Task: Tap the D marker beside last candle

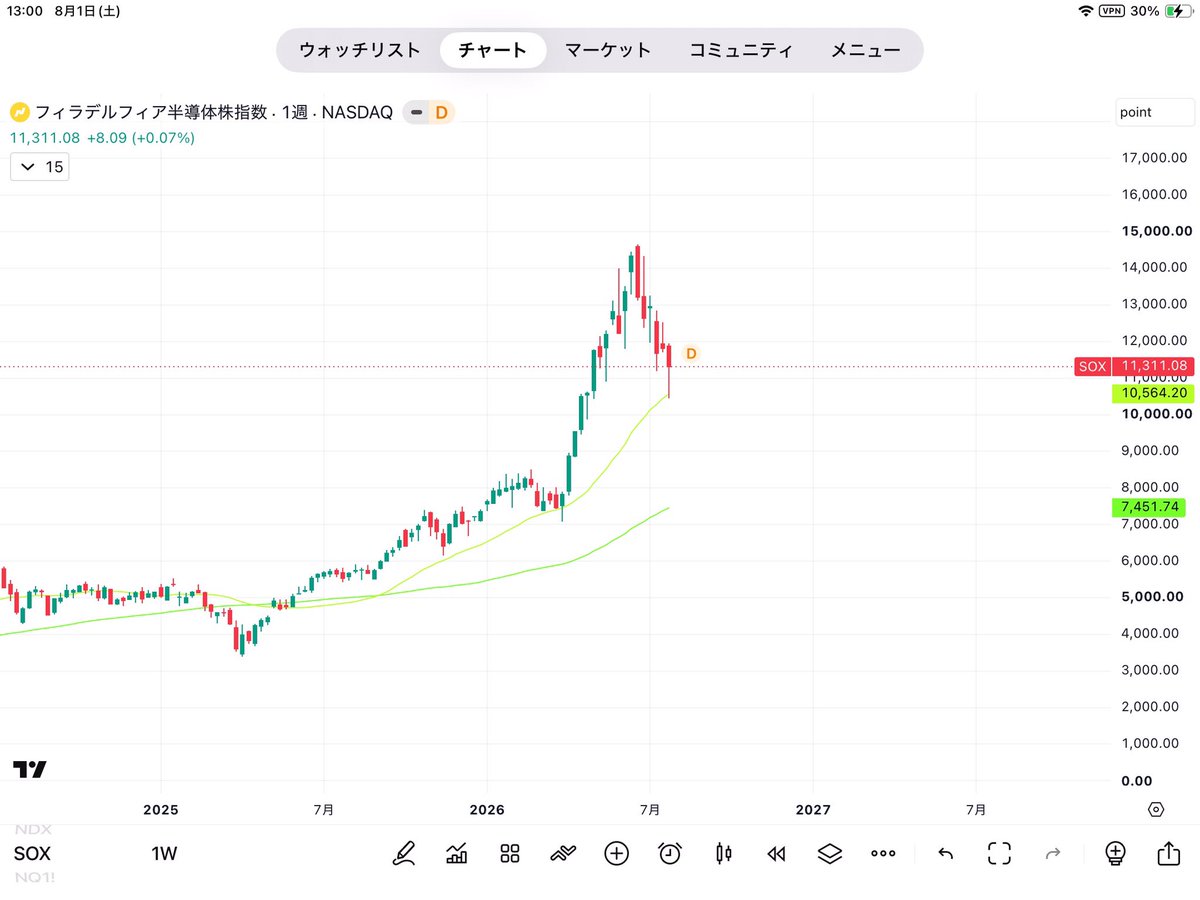Action: coord(690,353)
